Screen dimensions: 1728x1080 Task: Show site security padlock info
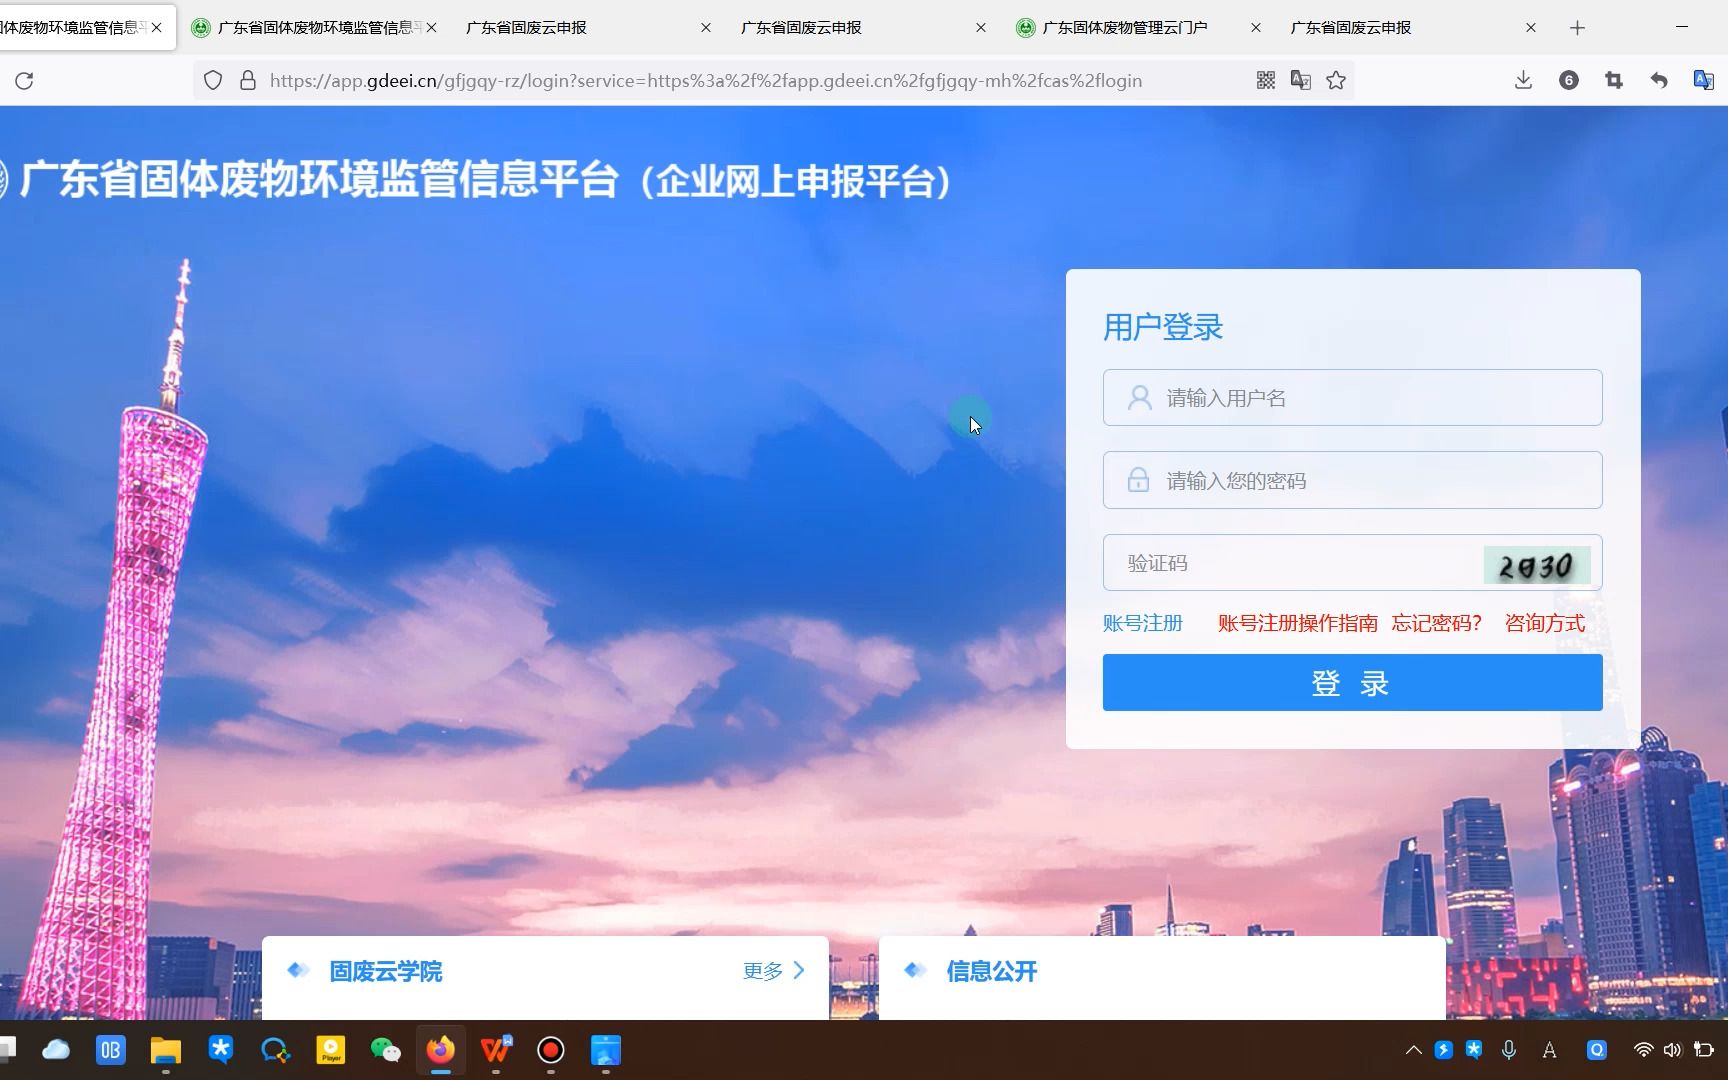pos(248,81)
